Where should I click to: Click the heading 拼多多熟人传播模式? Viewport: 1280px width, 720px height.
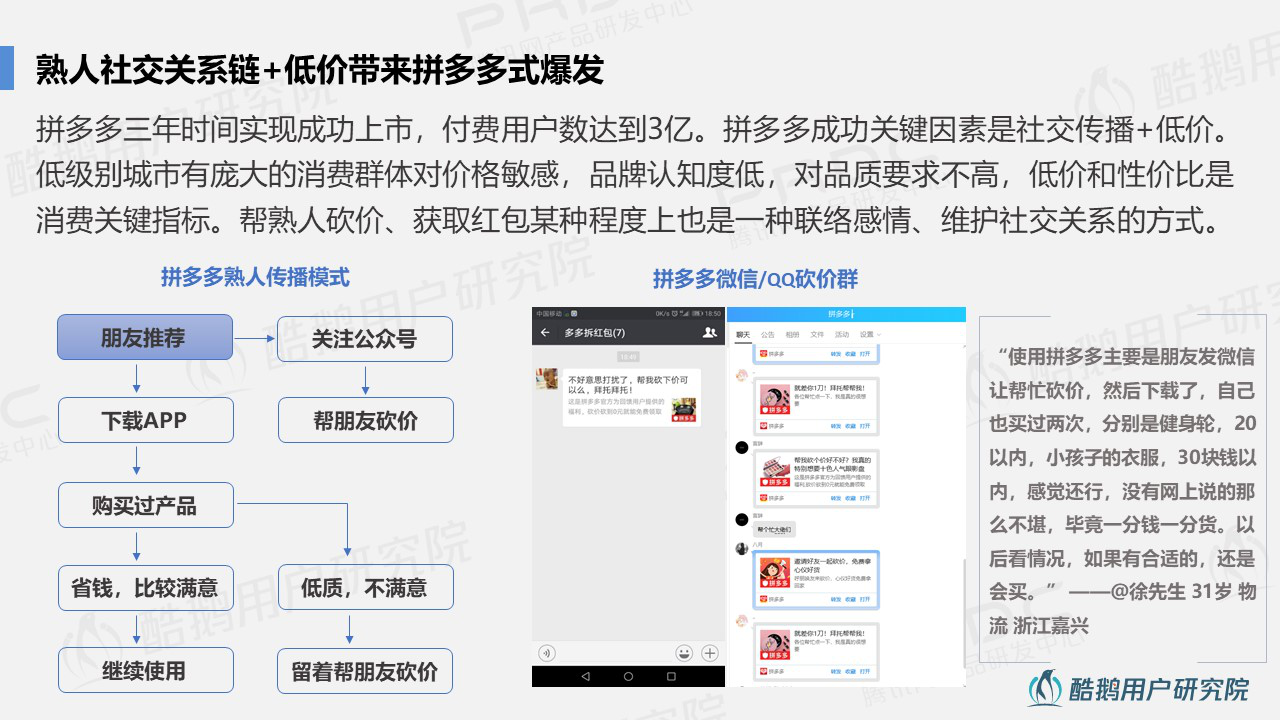[x=255, y=277]
